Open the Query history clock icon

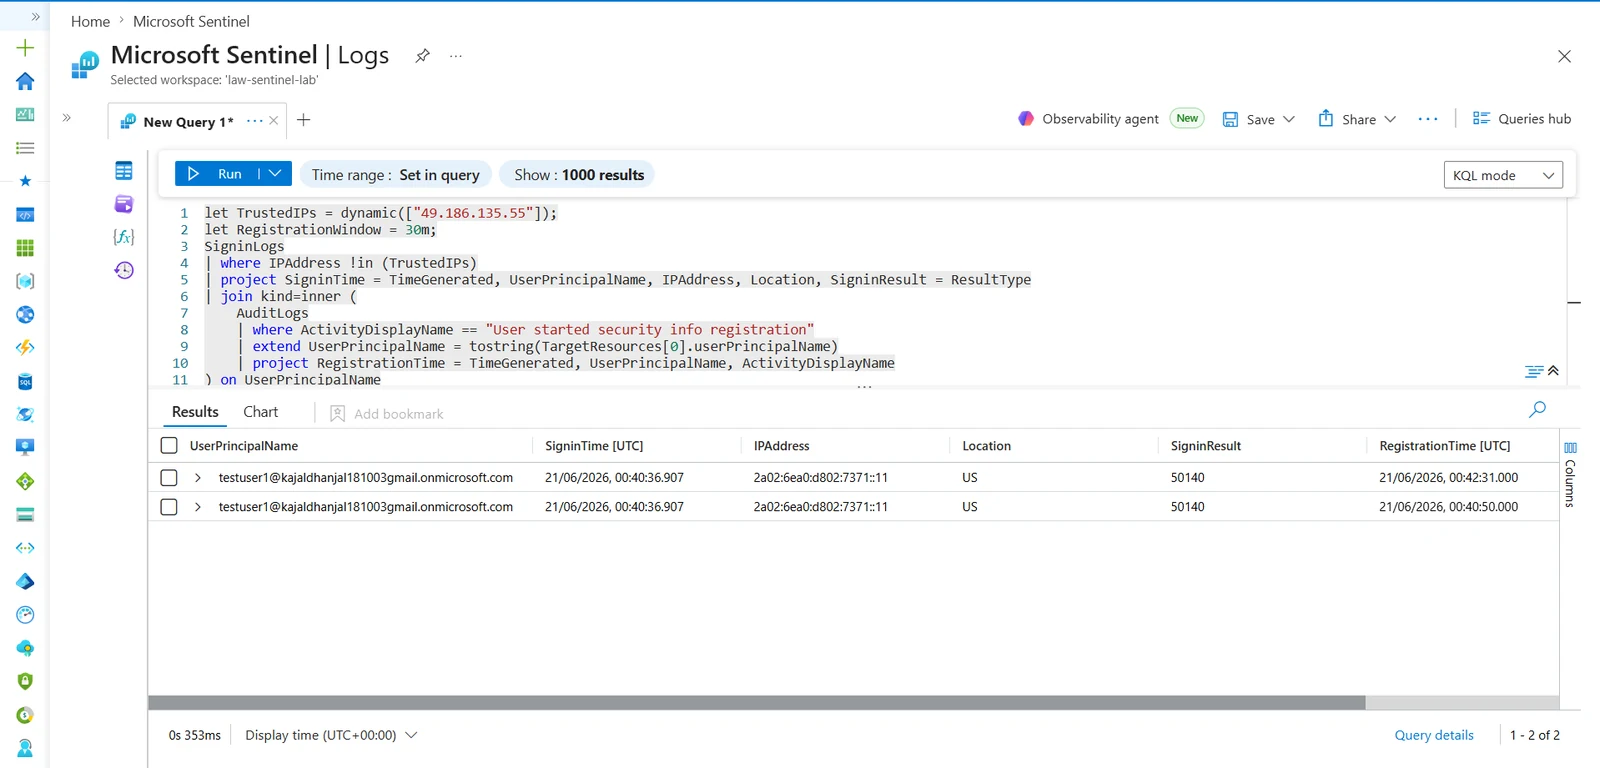click(124, 270)
